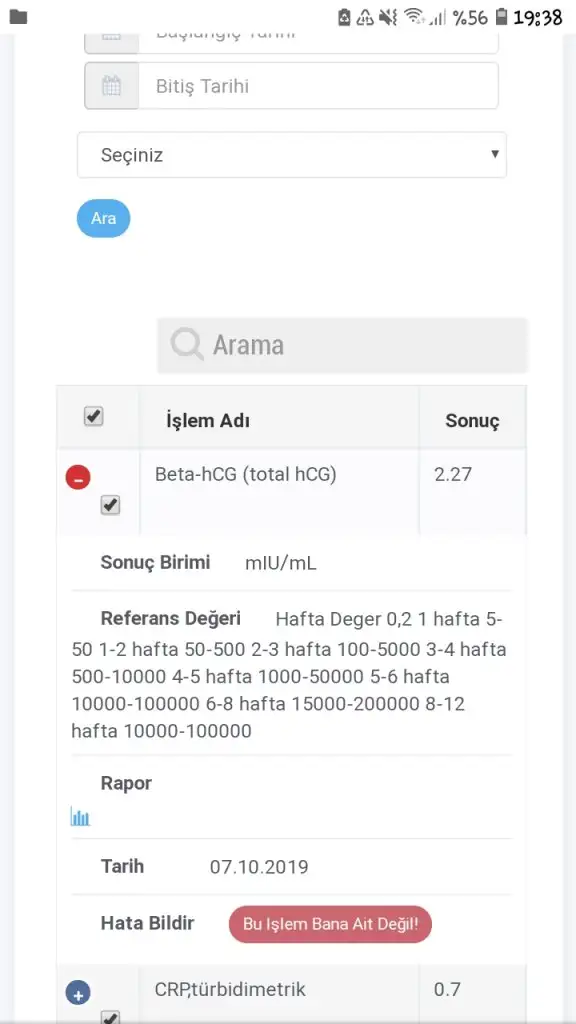Select the Beta-hCG result value 2.27
The image size is (576, 1024).
click(x=451, y=474)
